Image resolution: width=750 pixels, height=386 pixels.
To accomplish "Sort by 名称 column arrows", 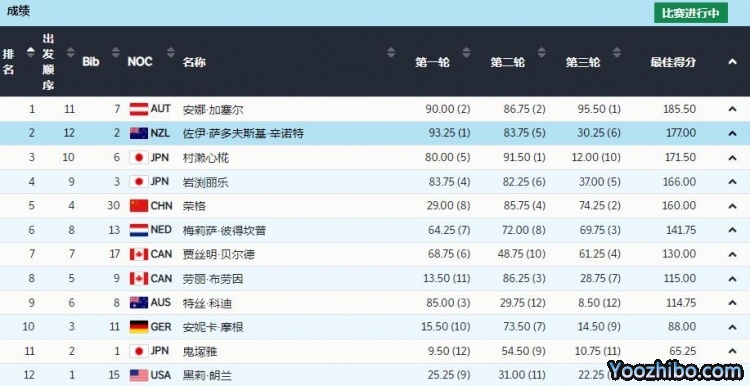I will (391, 52).
